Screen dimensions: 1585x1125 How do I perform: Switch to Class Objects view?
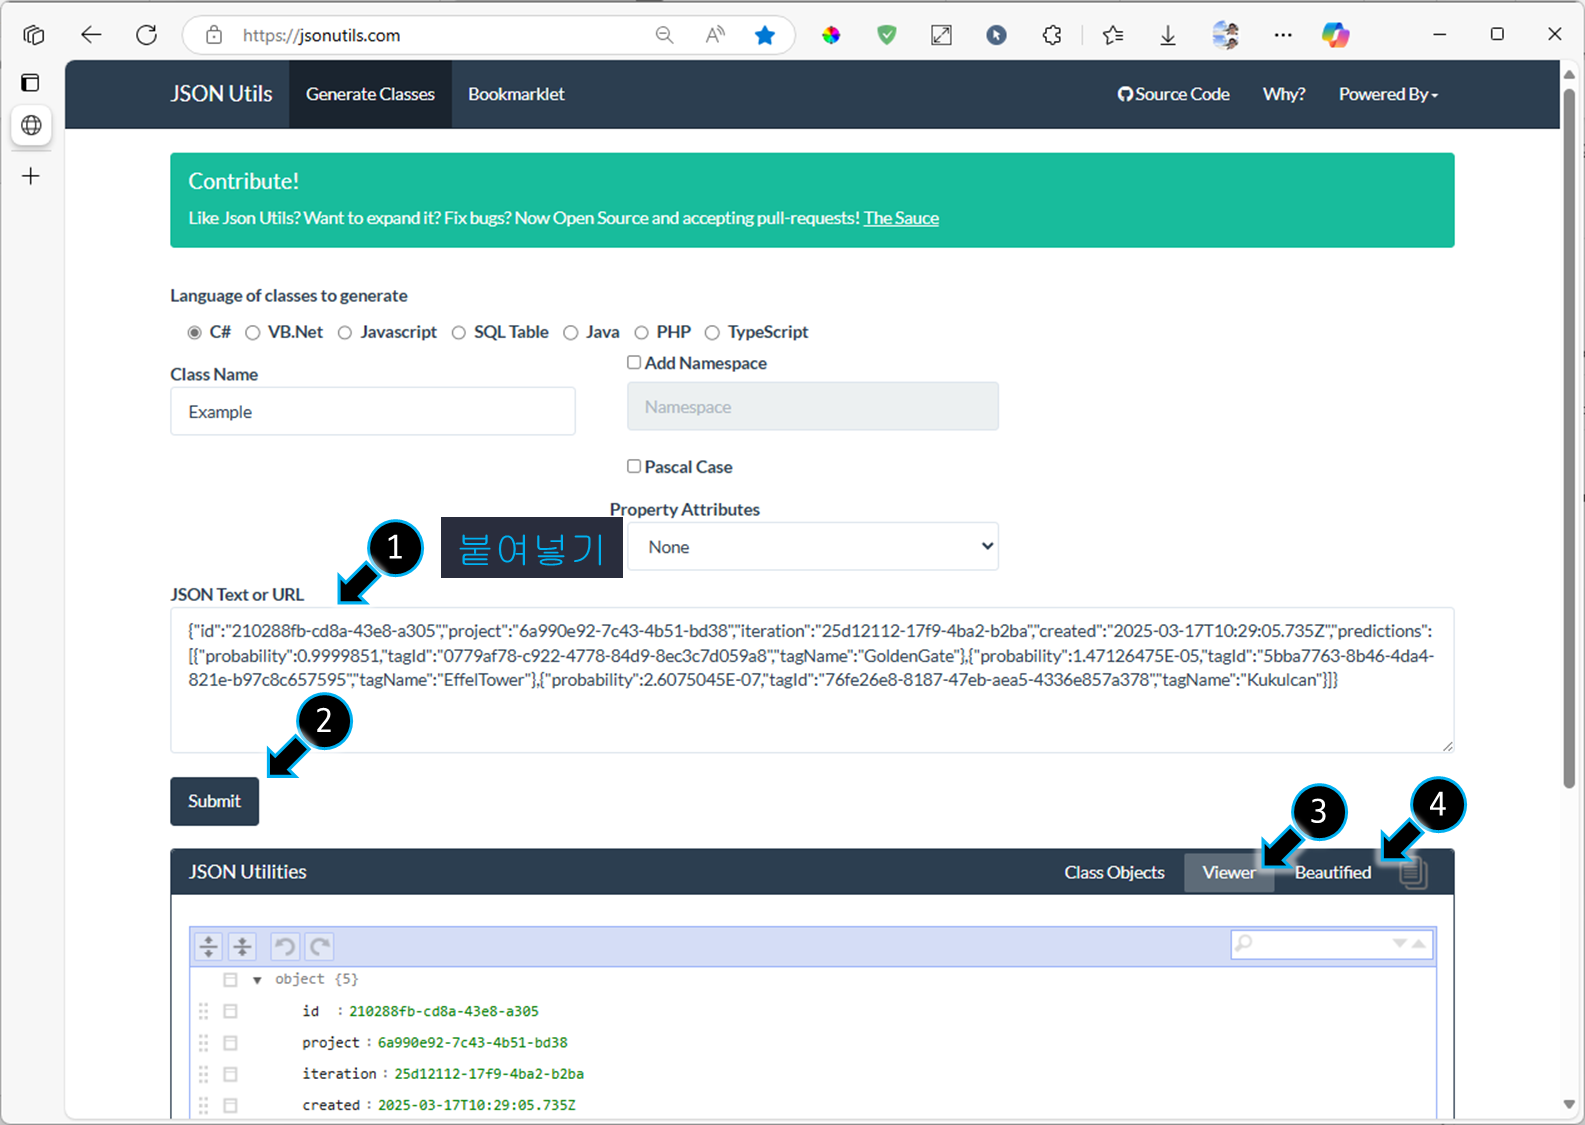click(1114, 872)
